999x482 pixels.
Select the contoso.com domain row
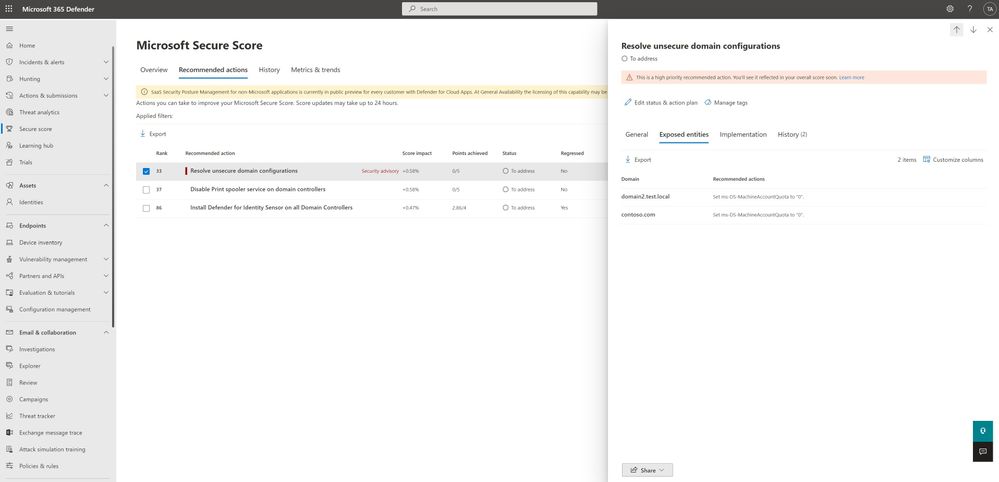coord(803,215)
